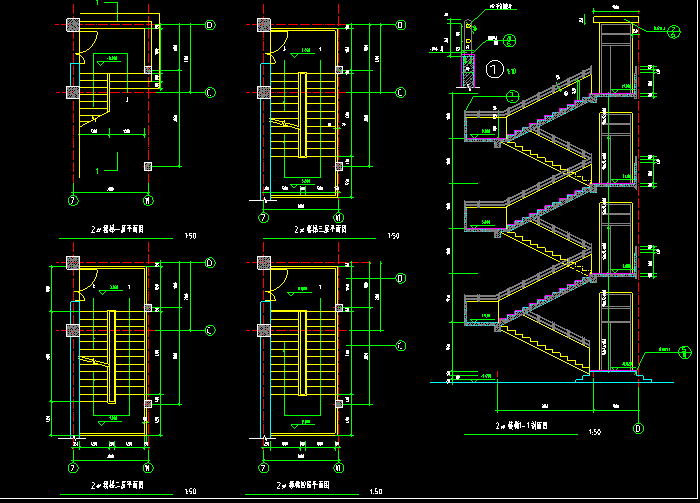Image resolution: width=700 pixels, height=503 pixels.
Task: Click axis bubble C on top-left floor plan
Action: [x=210, y=93]
